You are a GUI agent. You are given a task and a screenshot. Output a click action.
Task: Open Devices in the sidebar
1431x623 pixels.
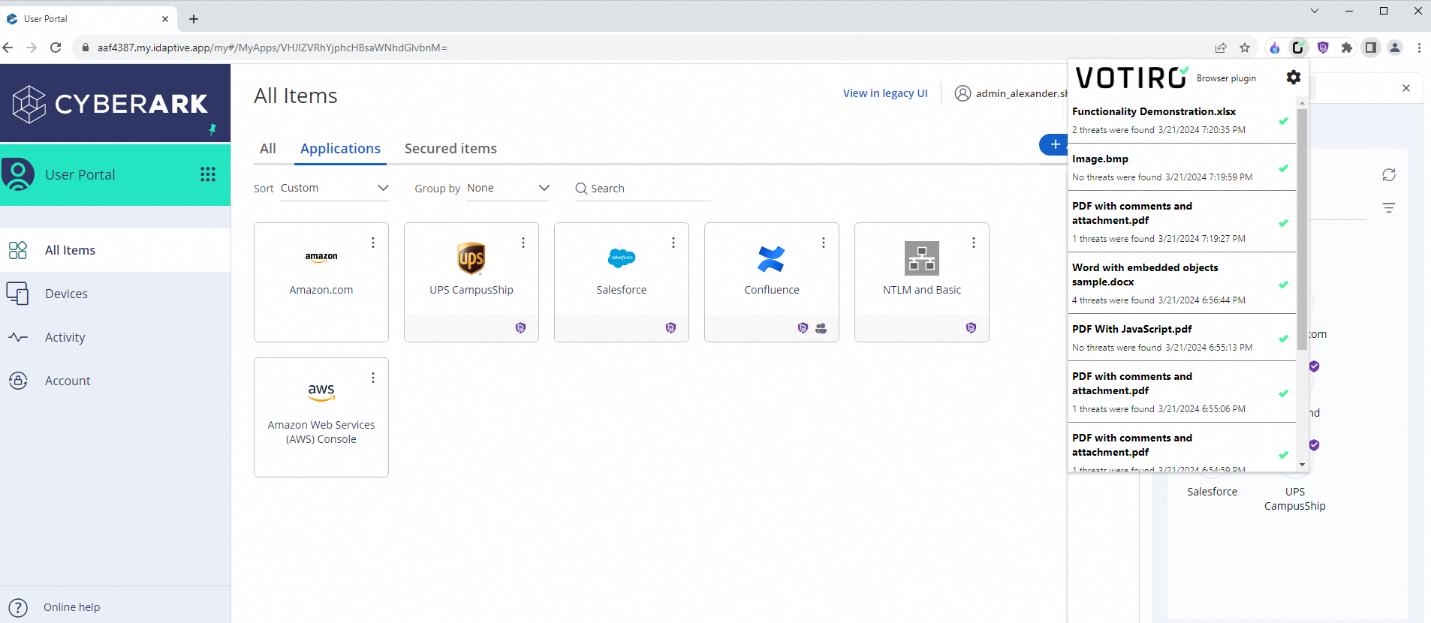coord(115,293)
